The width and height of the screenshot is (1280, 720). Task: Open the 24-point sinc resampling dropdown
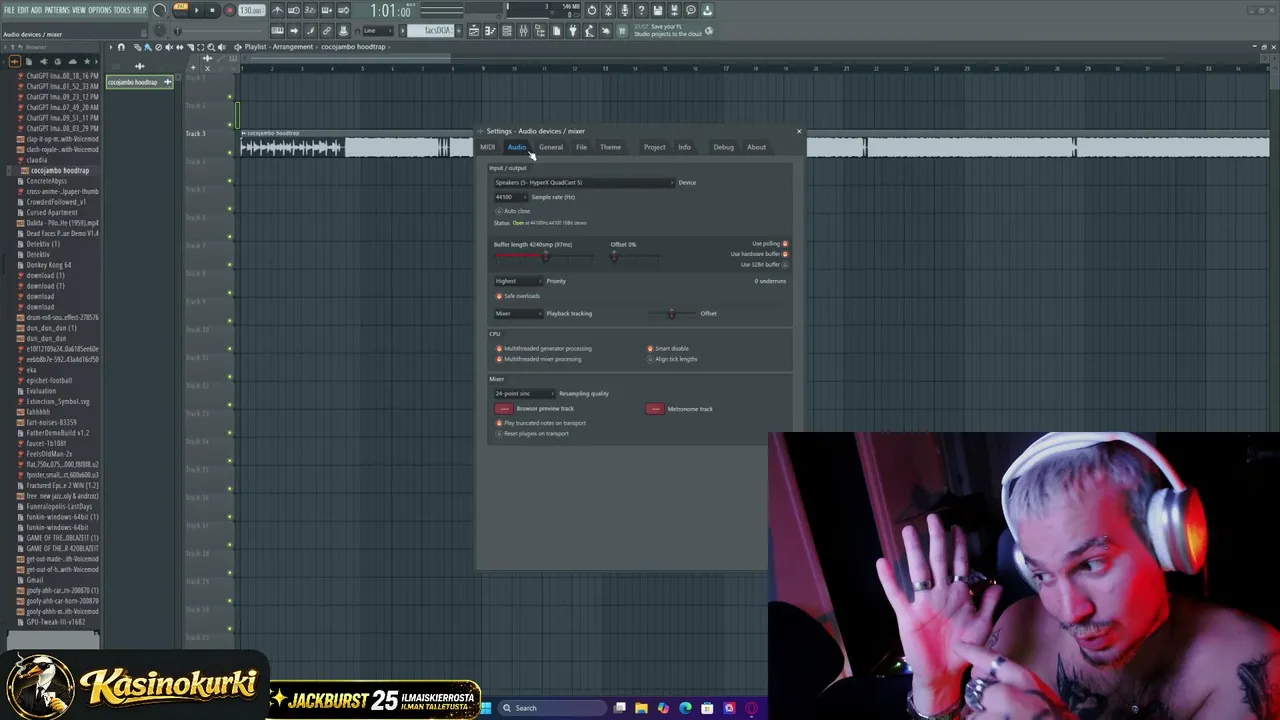(x=524, y=393)
